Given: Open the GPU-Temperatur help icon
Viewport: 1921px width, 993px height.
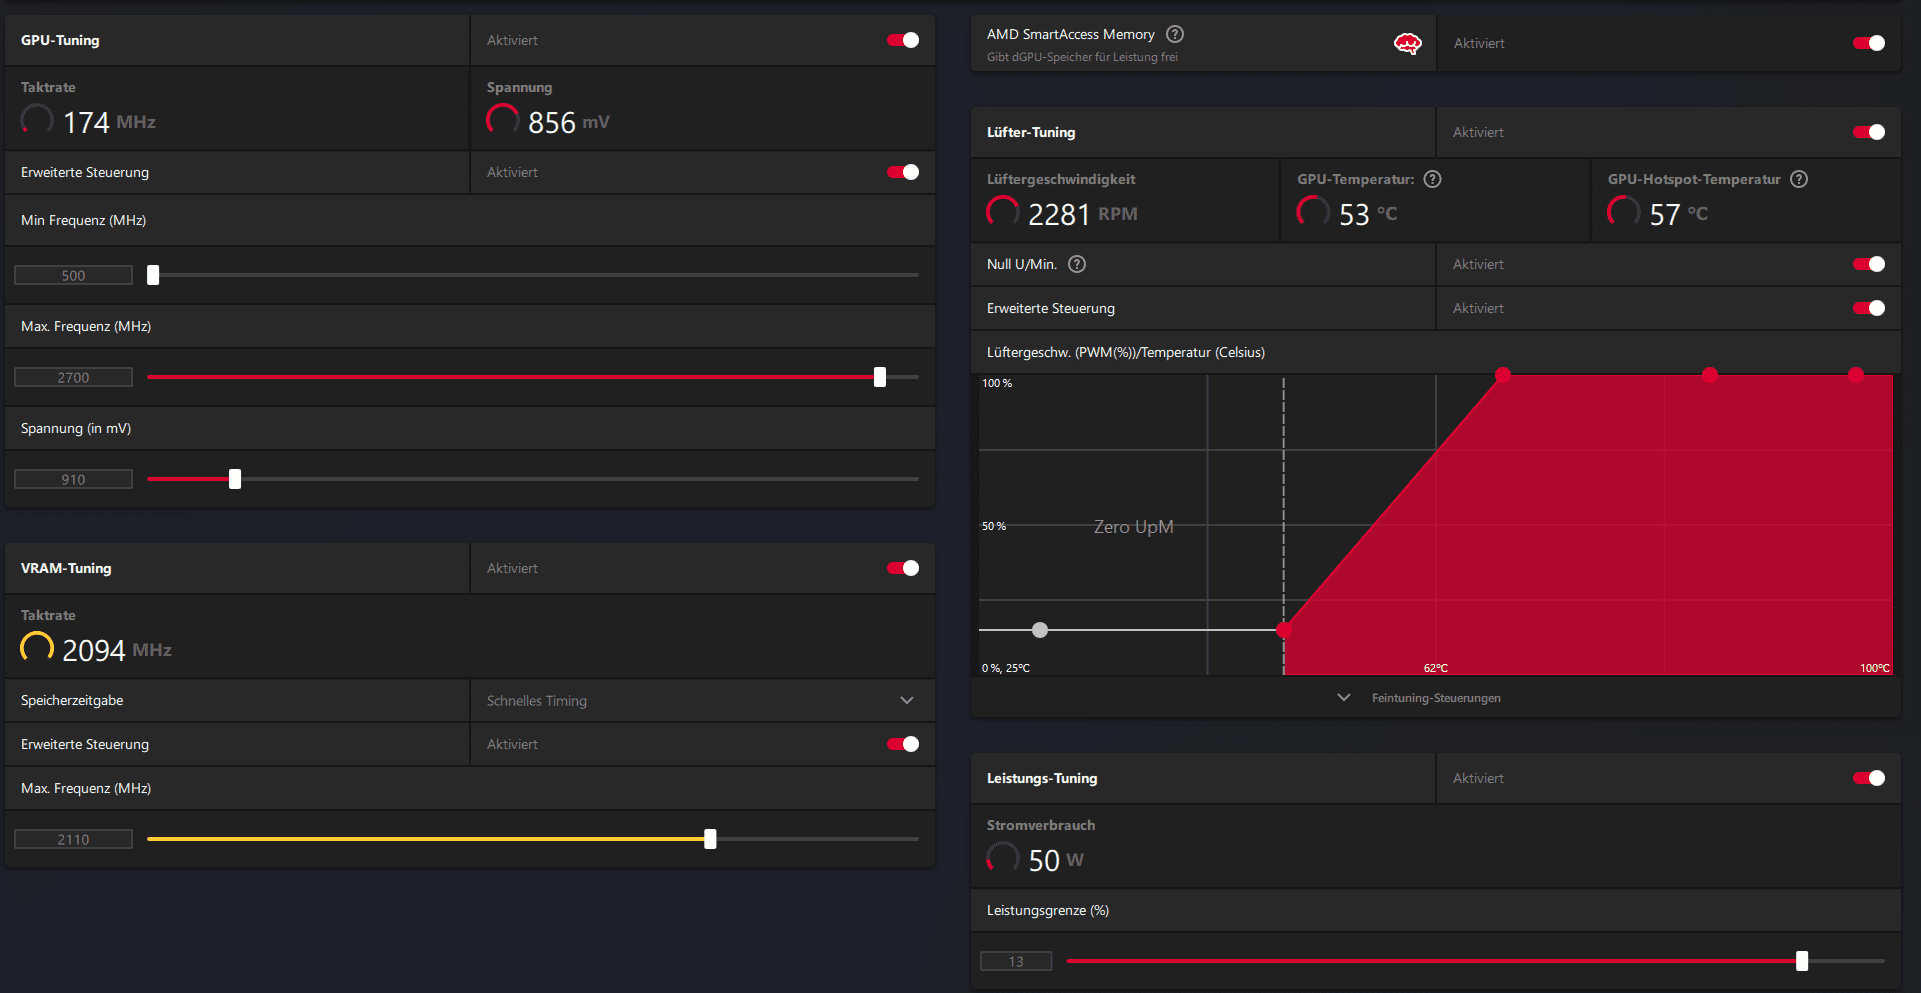Looking at the screenshot, I should (x=1432, y=179).
